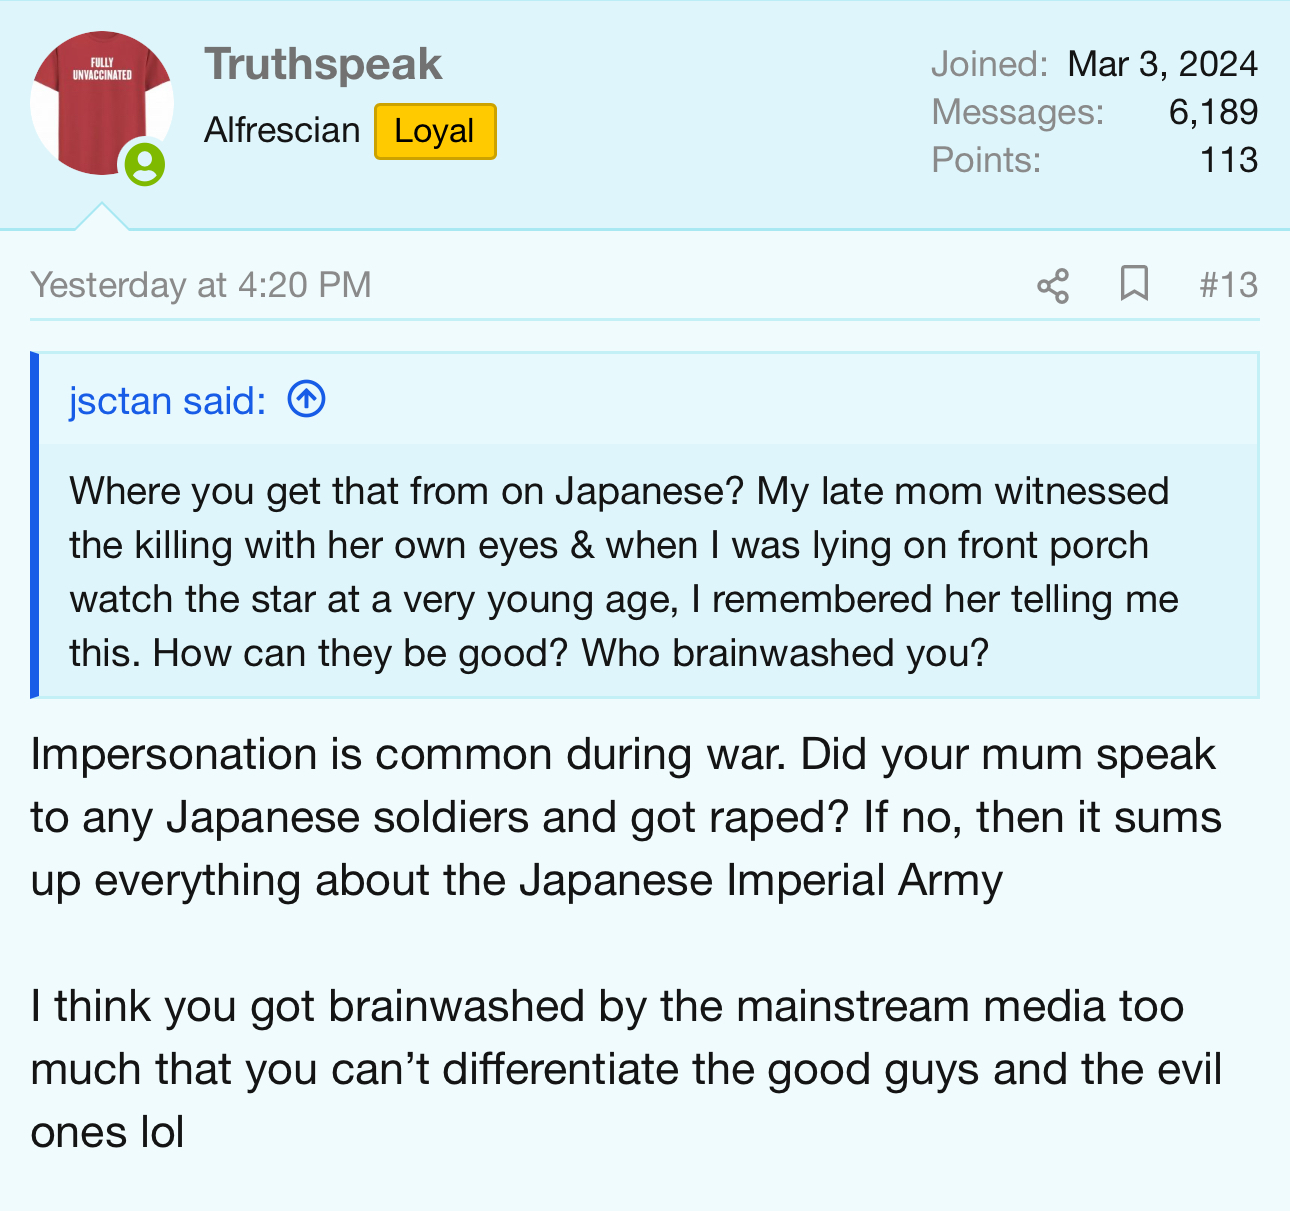Screen dimensions: 1290x1211
Task: Bookmark this post
Action: [x=1133, y=284]
